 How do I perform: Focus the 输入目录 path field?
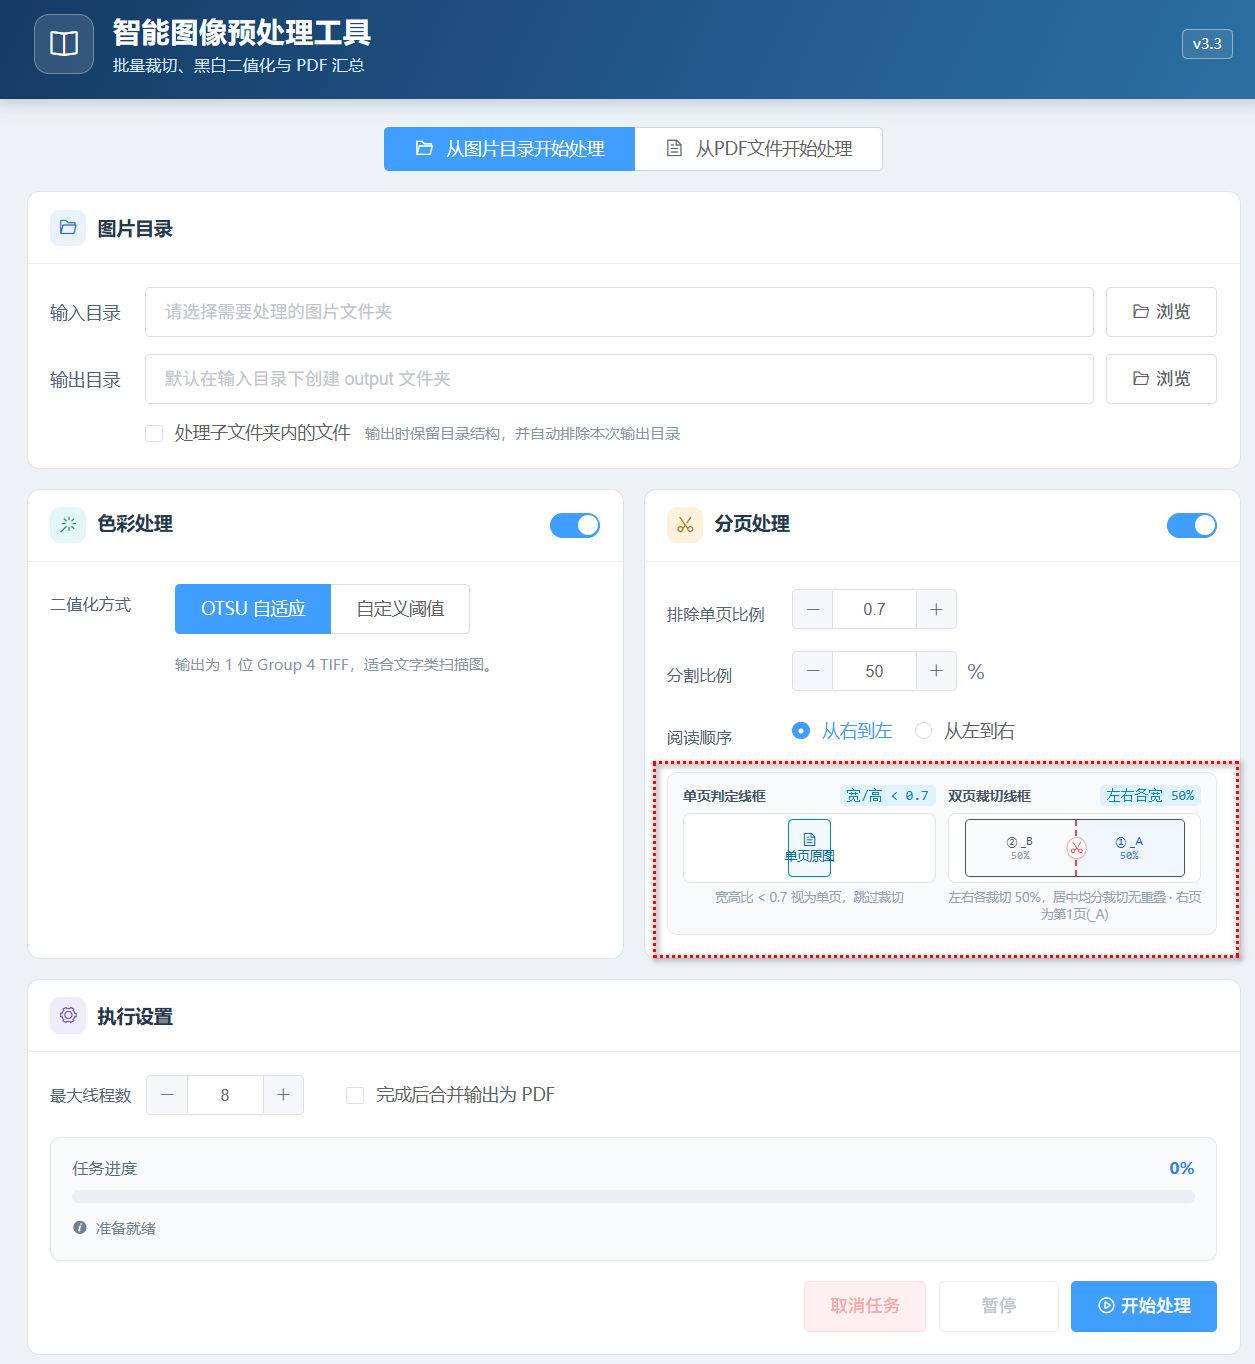tap(619, 312)
